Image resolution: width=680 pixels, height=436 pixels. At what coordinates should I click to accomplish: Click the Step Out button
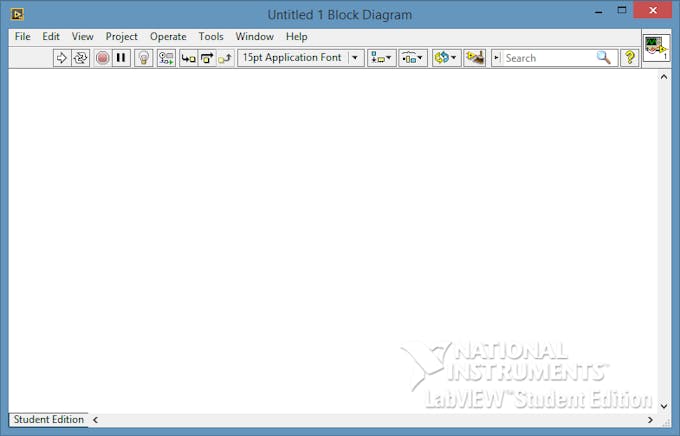[225, 58]
